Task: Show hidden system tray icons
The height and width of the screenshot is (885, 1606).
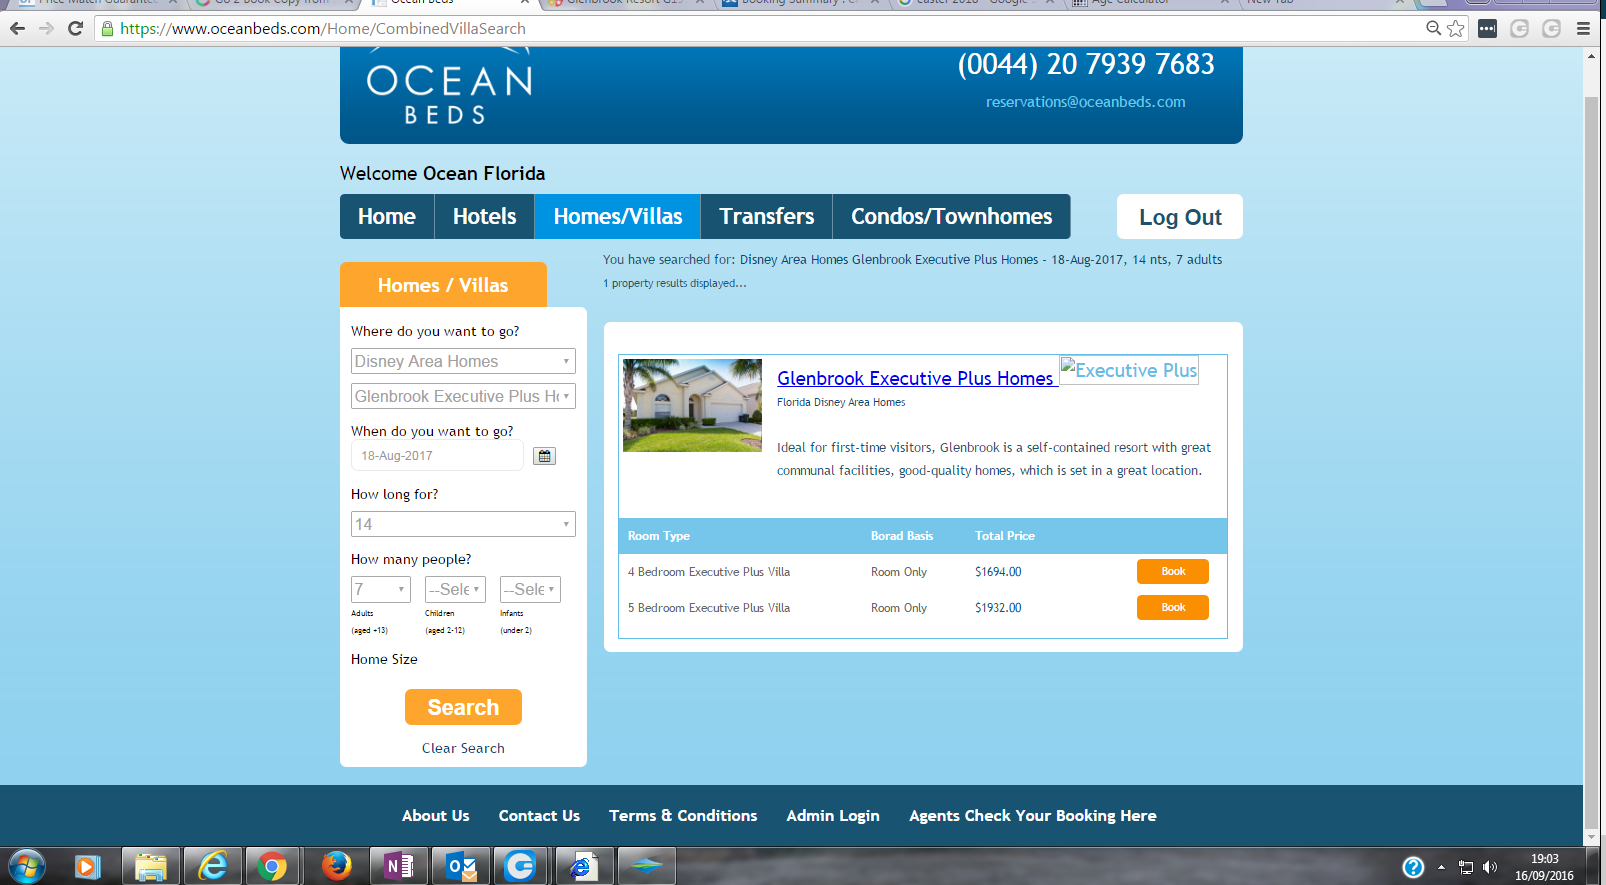Action: pyautogui.click(x=1441, y=867)
